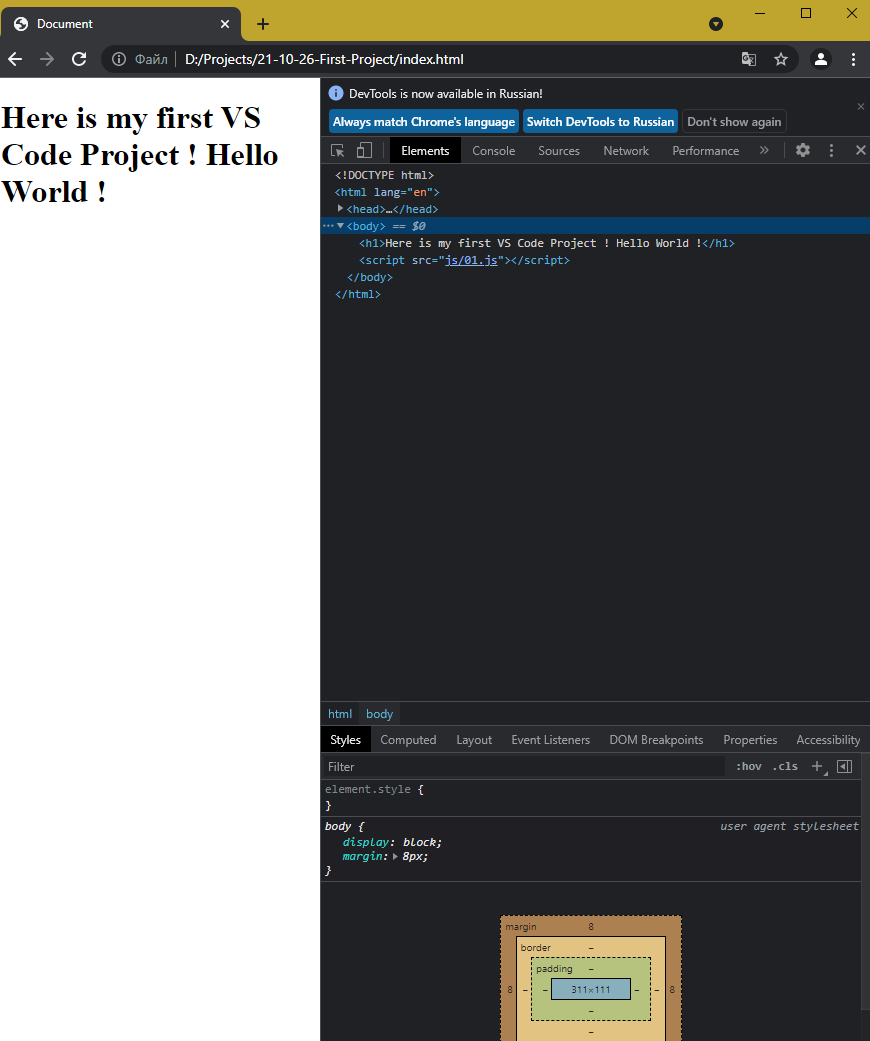Image resolution: width=870 pixels, height=1041 pixels.
Task: Dismiss the language notification bar
Action: coord(861,106)
